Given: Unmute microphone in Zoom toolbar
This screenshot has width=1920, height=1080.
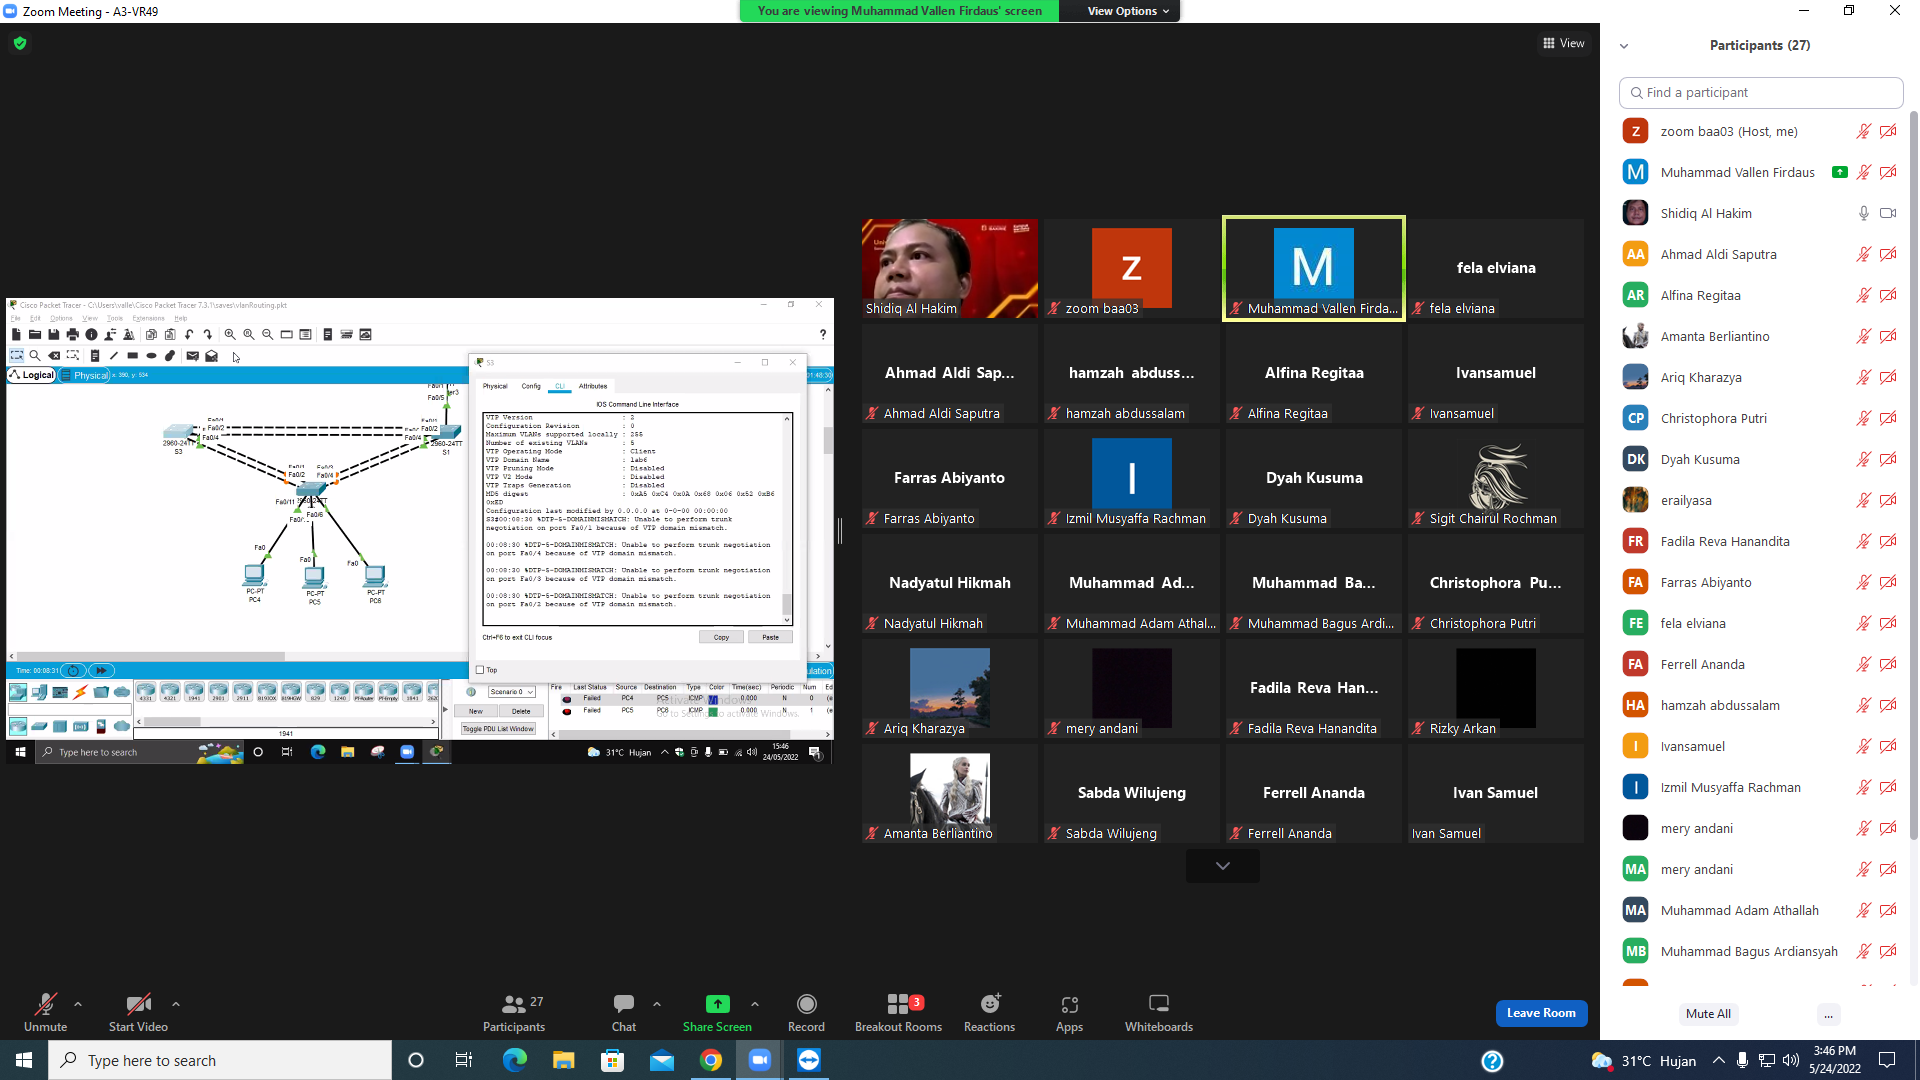Looking at the screenshot, I should 45,1012.
